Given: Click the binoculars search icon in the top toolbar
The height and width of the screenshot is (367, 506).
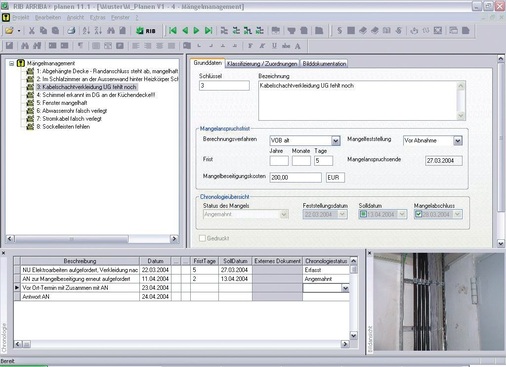Looking at the screenshot, I should point(111,31).
